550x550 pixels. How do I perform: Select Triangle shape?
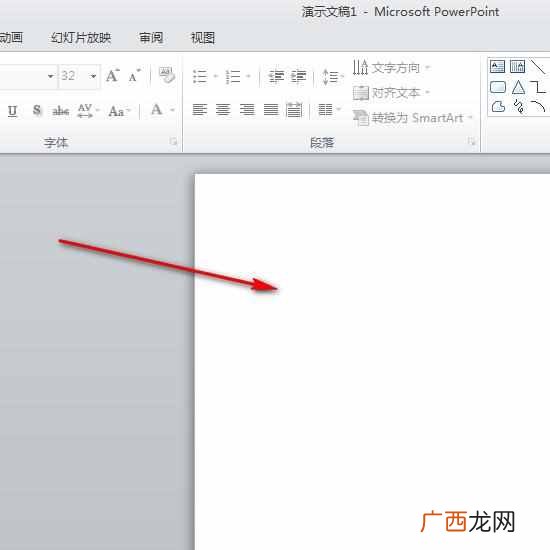[x=518, y=87]
